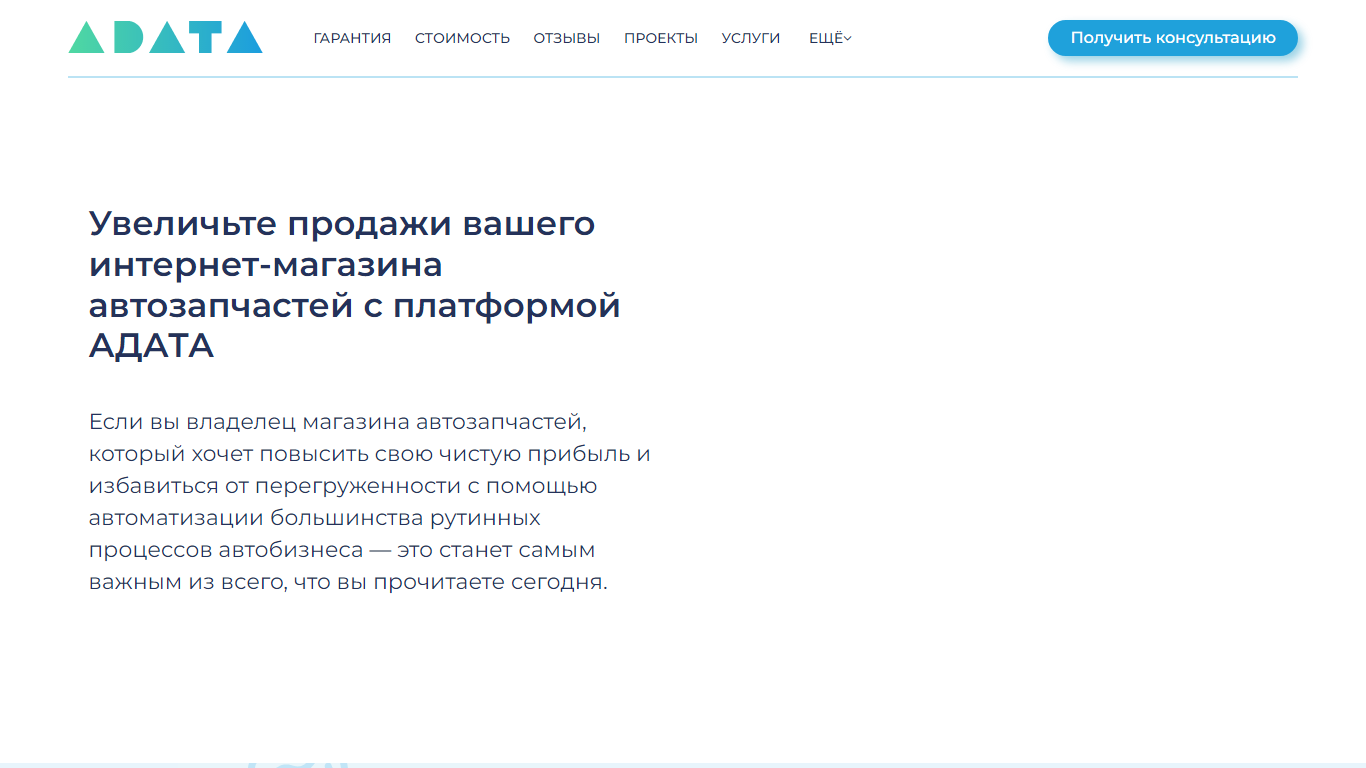Open the ГАРАНТИЯ menu item
This screenshot has height=768, width=1366.
coord(352,38)
